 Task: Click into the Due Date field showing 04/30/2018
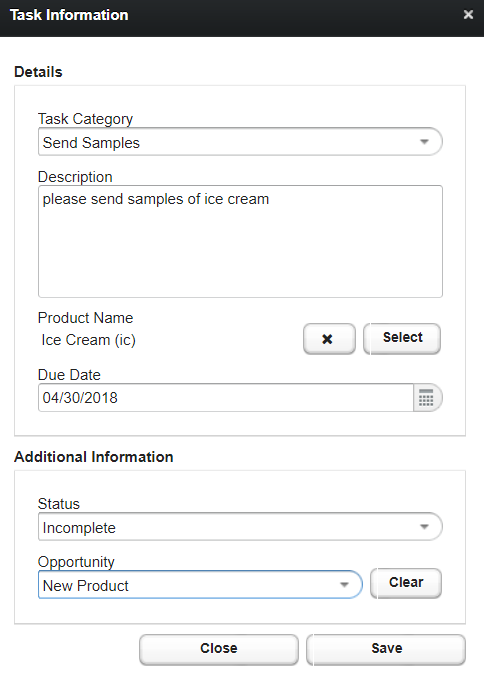(226, 398)
